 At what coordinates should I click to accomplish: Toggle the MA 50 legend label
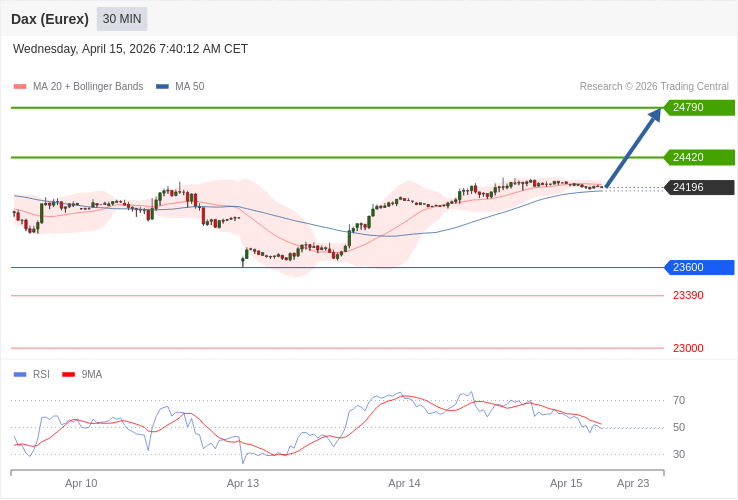(x=189, y=87)
